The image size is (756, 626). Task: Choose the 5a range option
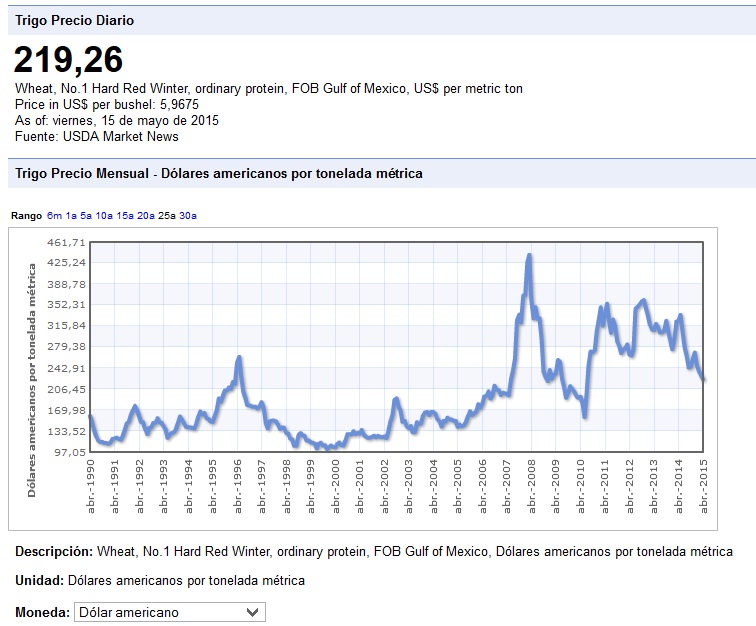click(x=86, y=216)
